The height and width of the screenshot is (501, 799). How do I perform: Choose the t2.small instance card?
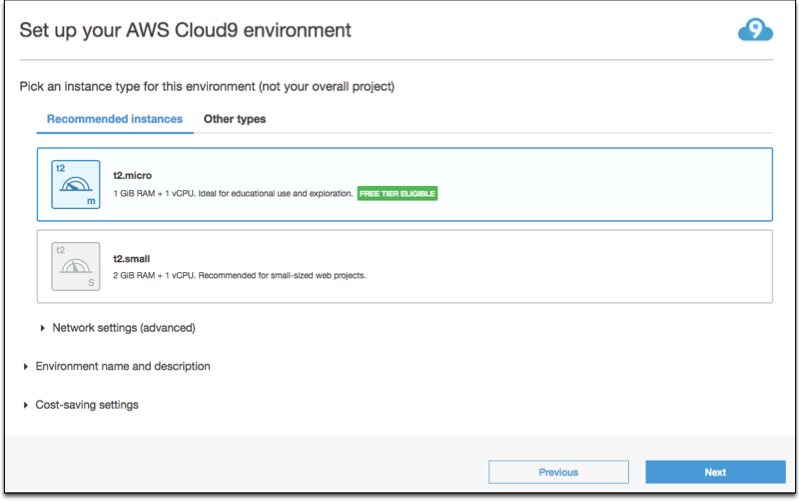coord(405,267)
